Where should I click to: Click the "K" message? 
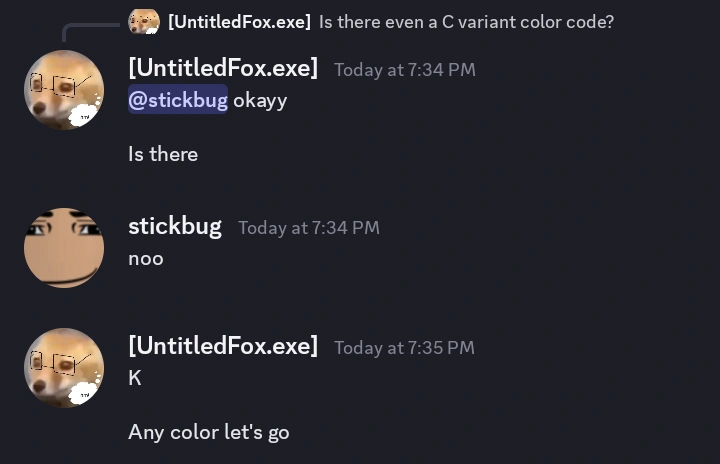point(135,378)
